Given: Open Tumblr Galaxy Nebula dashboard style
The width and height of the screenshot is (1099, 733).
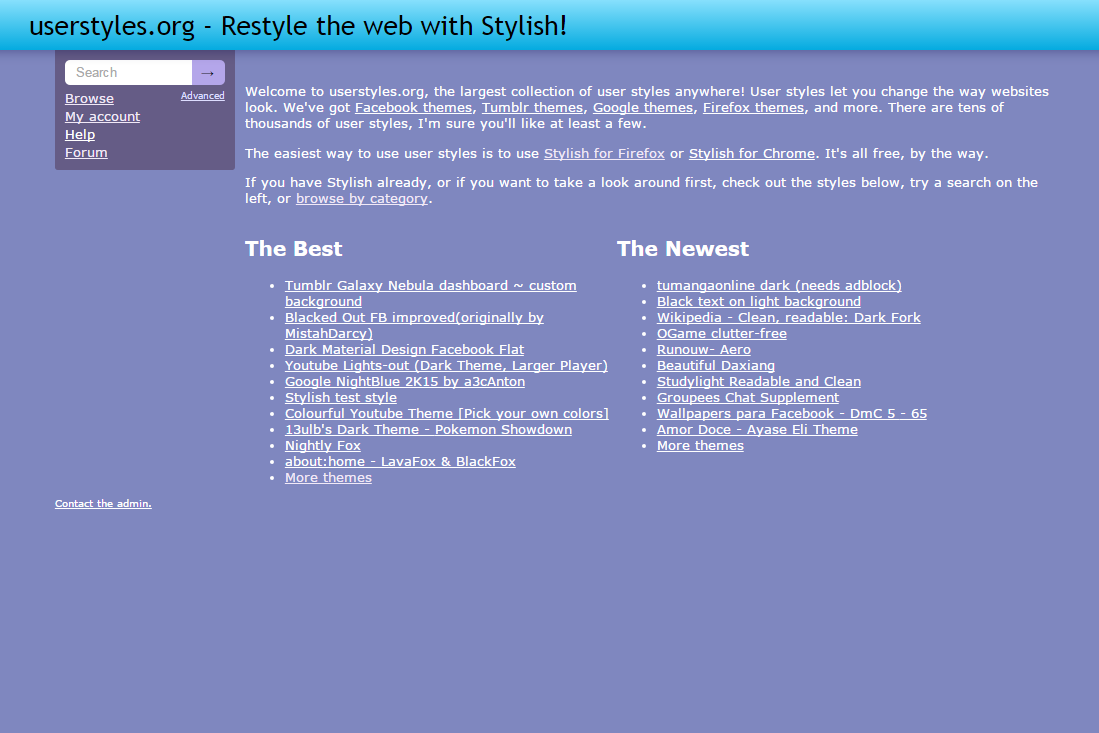Looking at the screenshot, I should tap(430, 294).
